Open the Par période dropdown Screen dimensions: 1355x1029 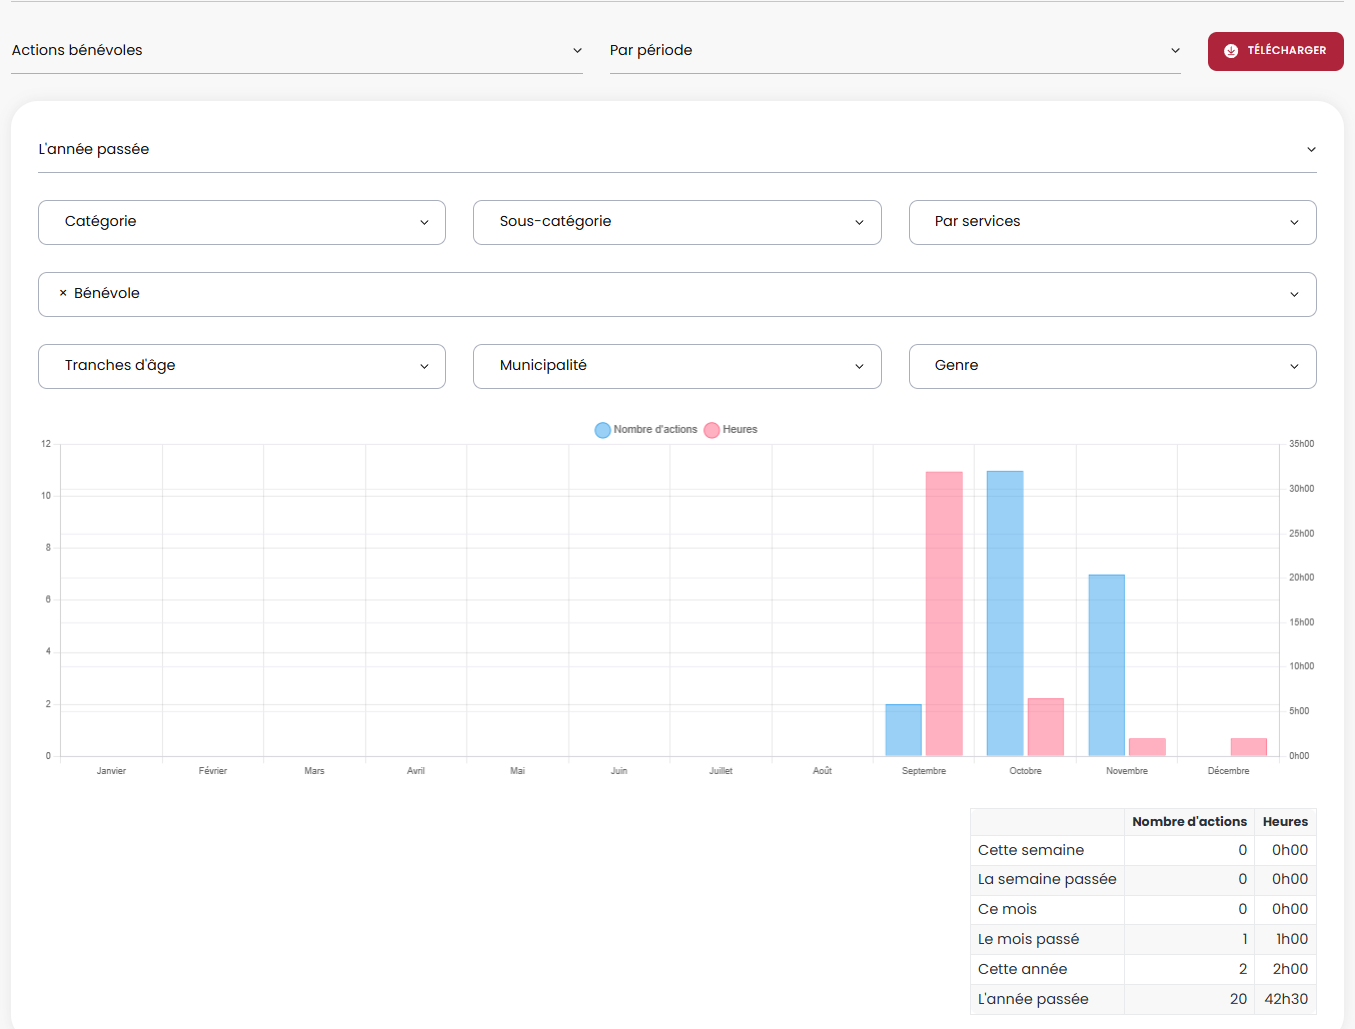tap(894, 51)
